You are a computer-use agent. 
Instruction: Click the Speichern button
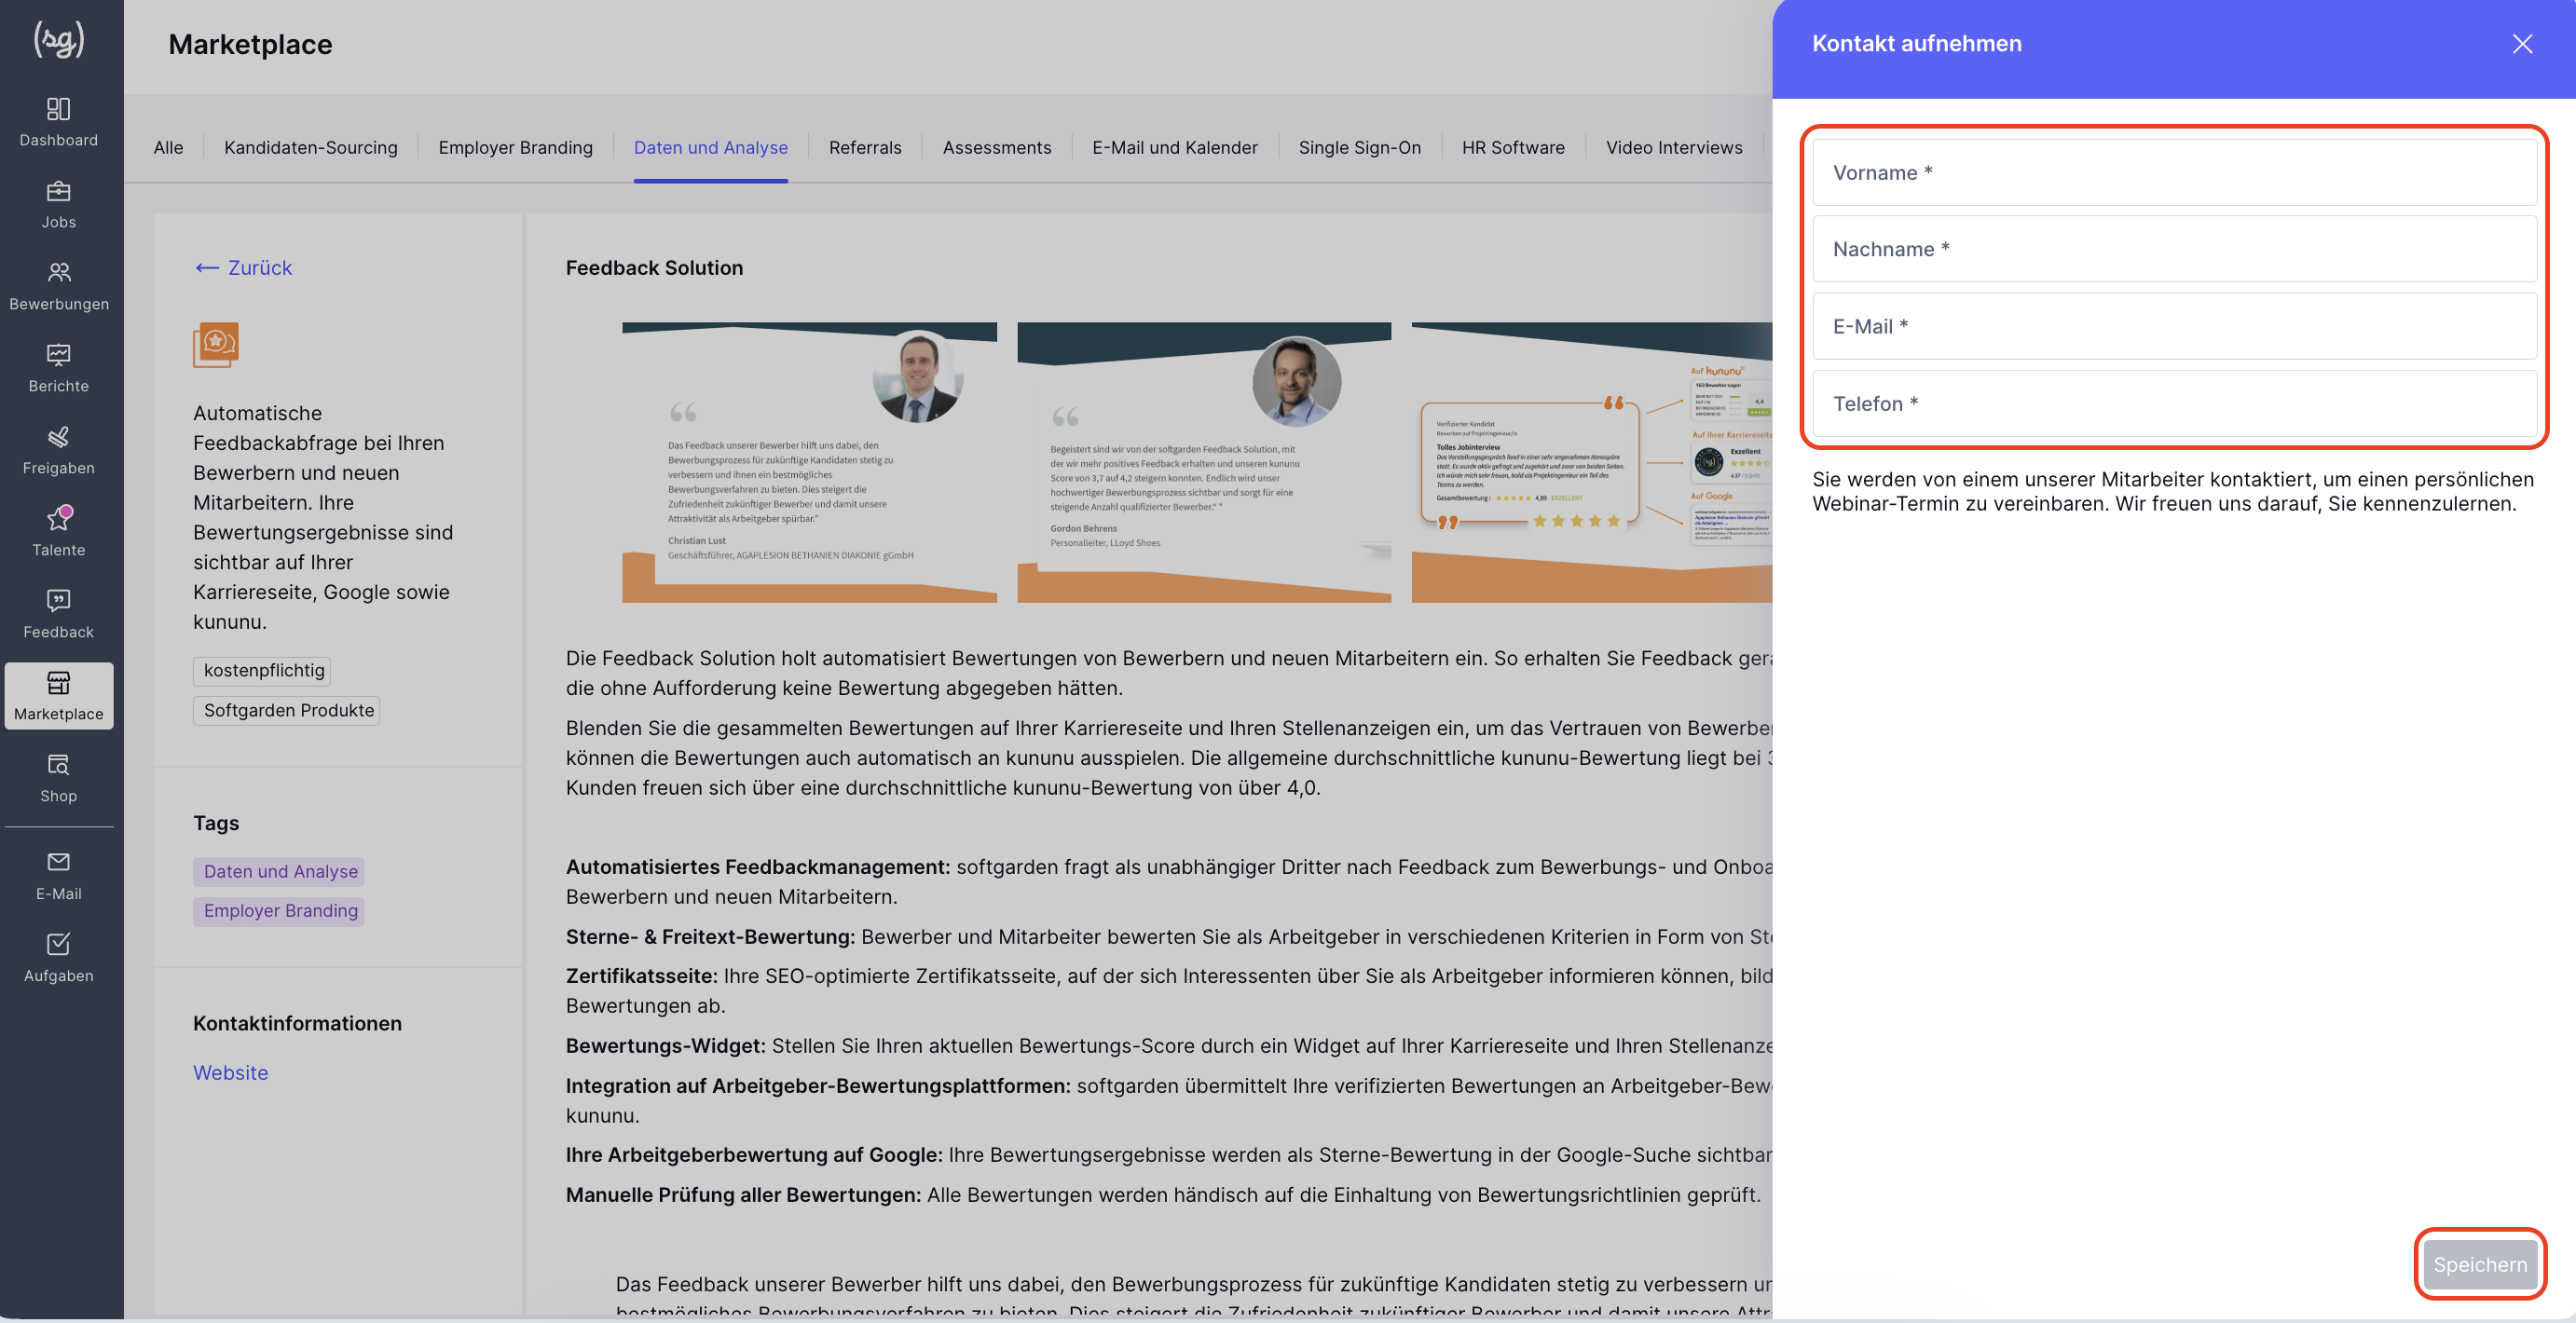click(2480, 1264)
